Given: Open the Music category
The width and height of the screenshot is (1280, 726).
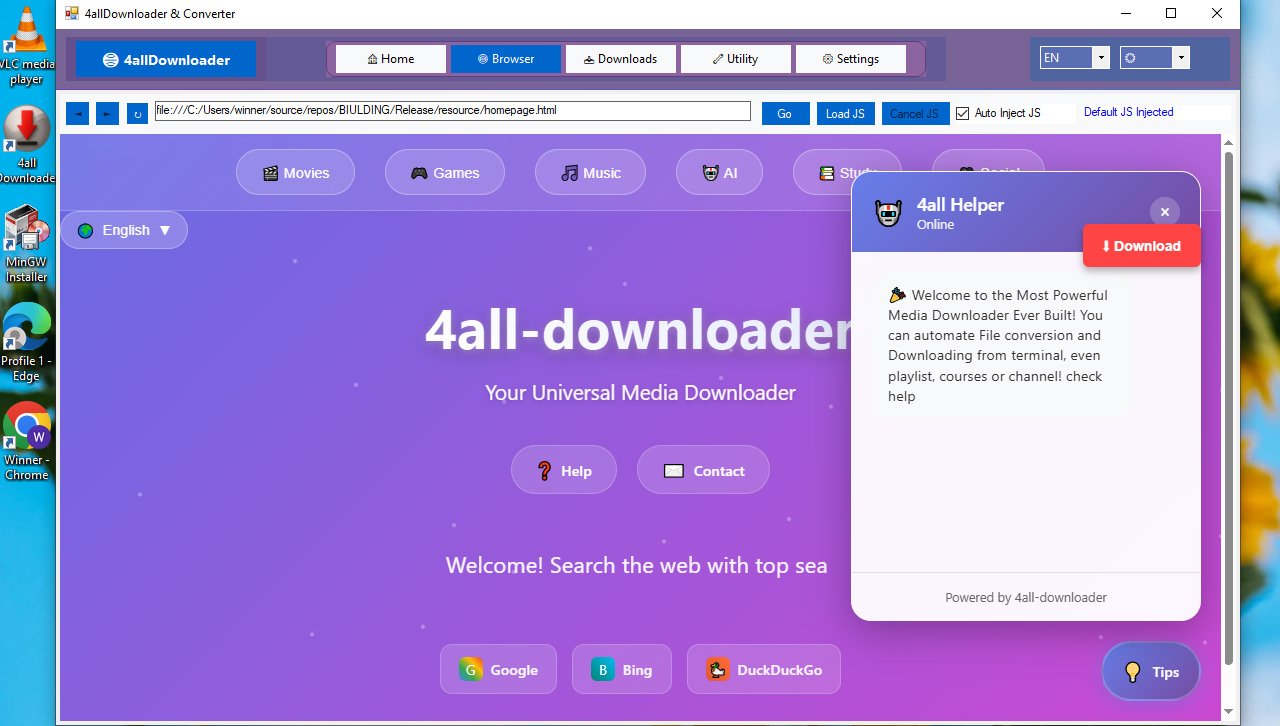Looking at the screenshot, I should click(591, 173).
